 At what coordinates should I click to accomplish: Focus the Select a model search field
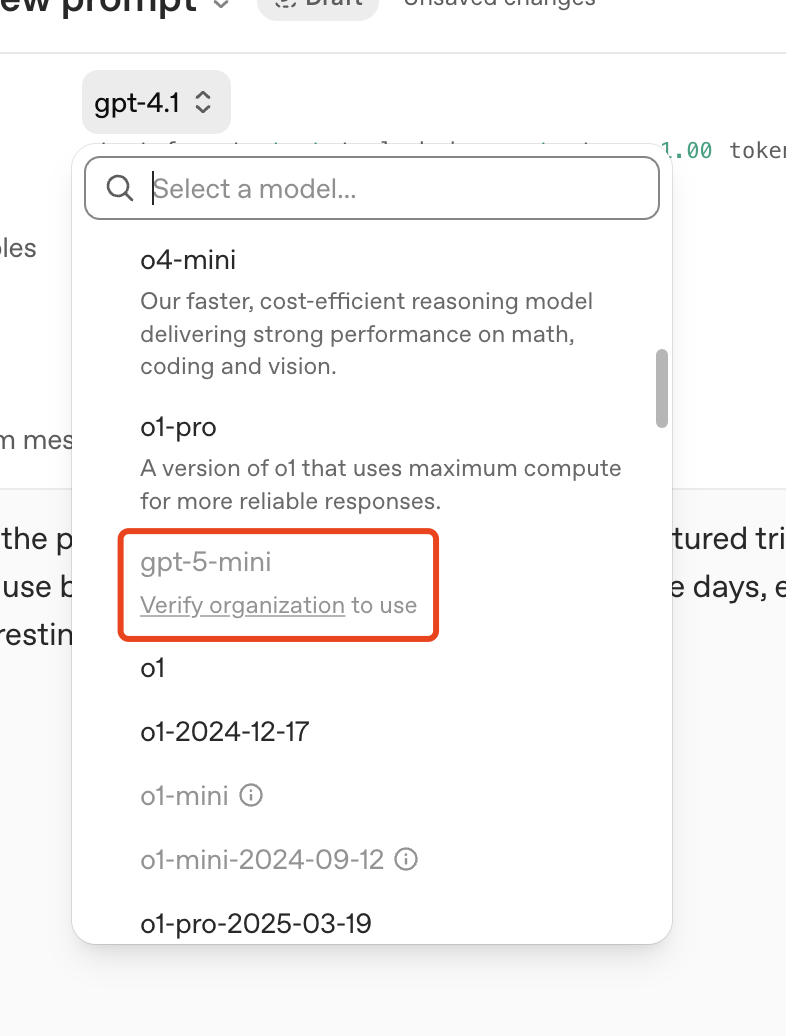372,188
